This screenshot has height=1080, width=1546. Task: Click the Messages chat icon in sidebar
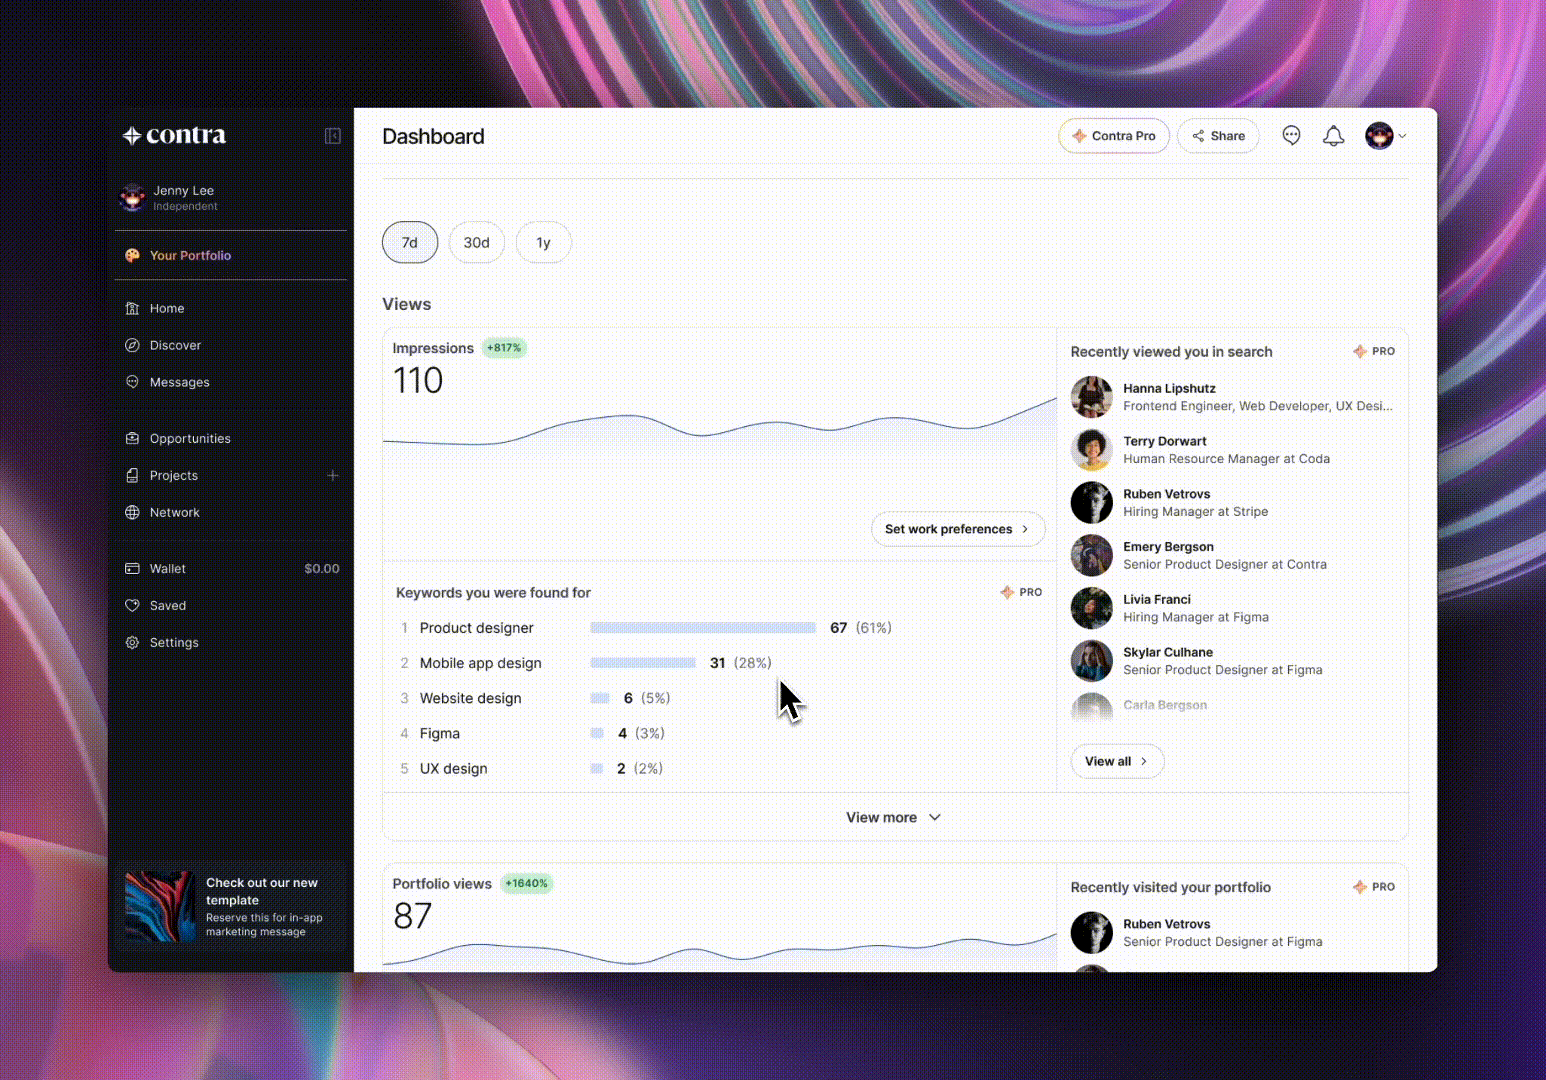click(132, 383)
